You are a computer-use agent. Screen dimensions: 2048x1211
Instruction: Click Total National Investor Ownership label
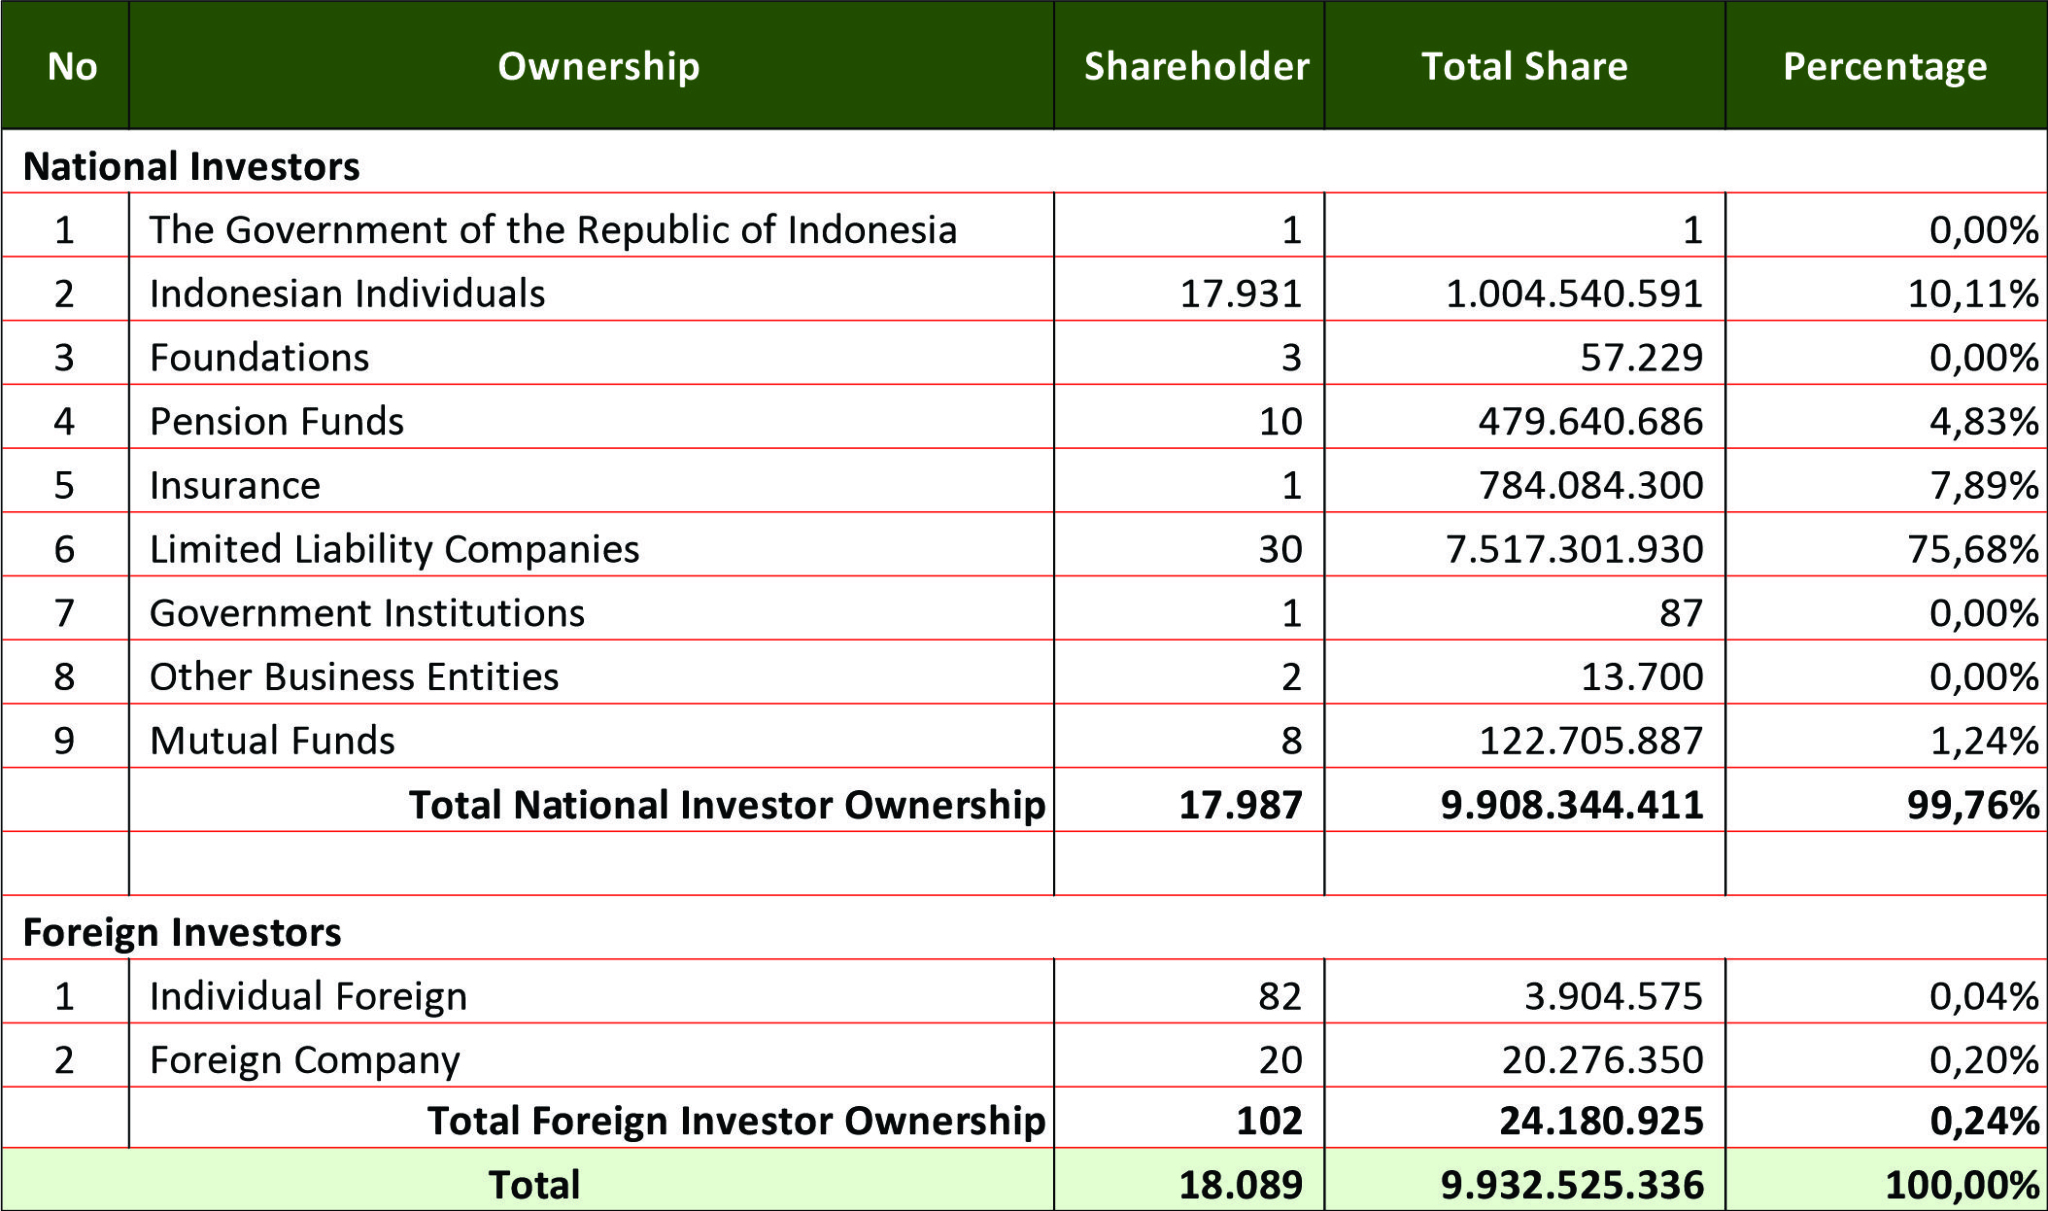pyautogui.click(x=727, y=804)
